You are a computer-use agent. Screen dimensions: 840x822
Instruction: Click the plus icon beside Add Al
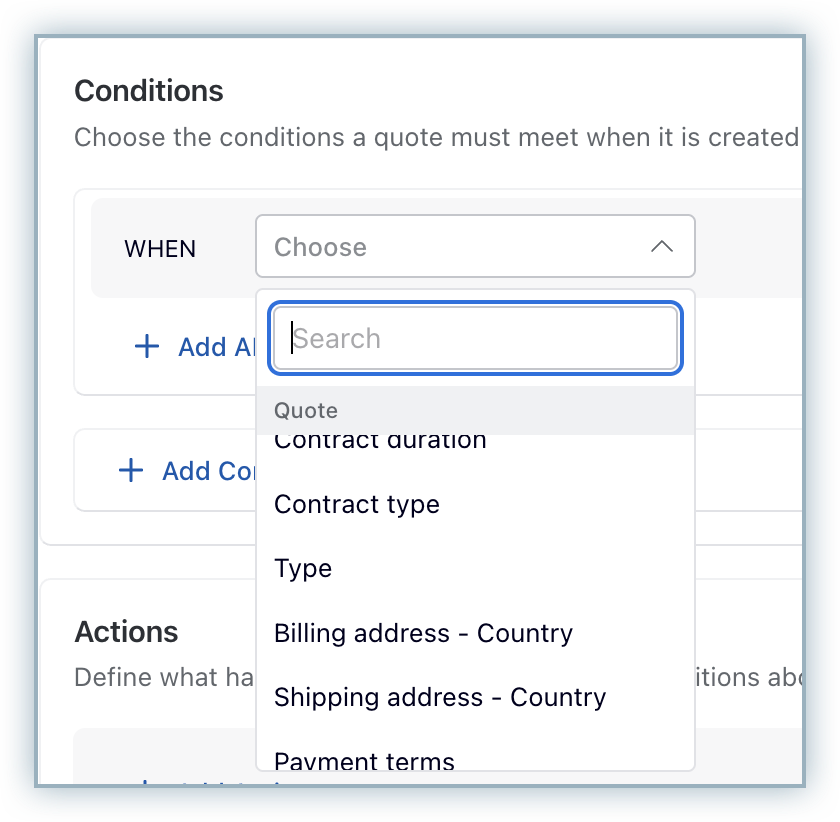pyautogui.click(x=147, y=347)
